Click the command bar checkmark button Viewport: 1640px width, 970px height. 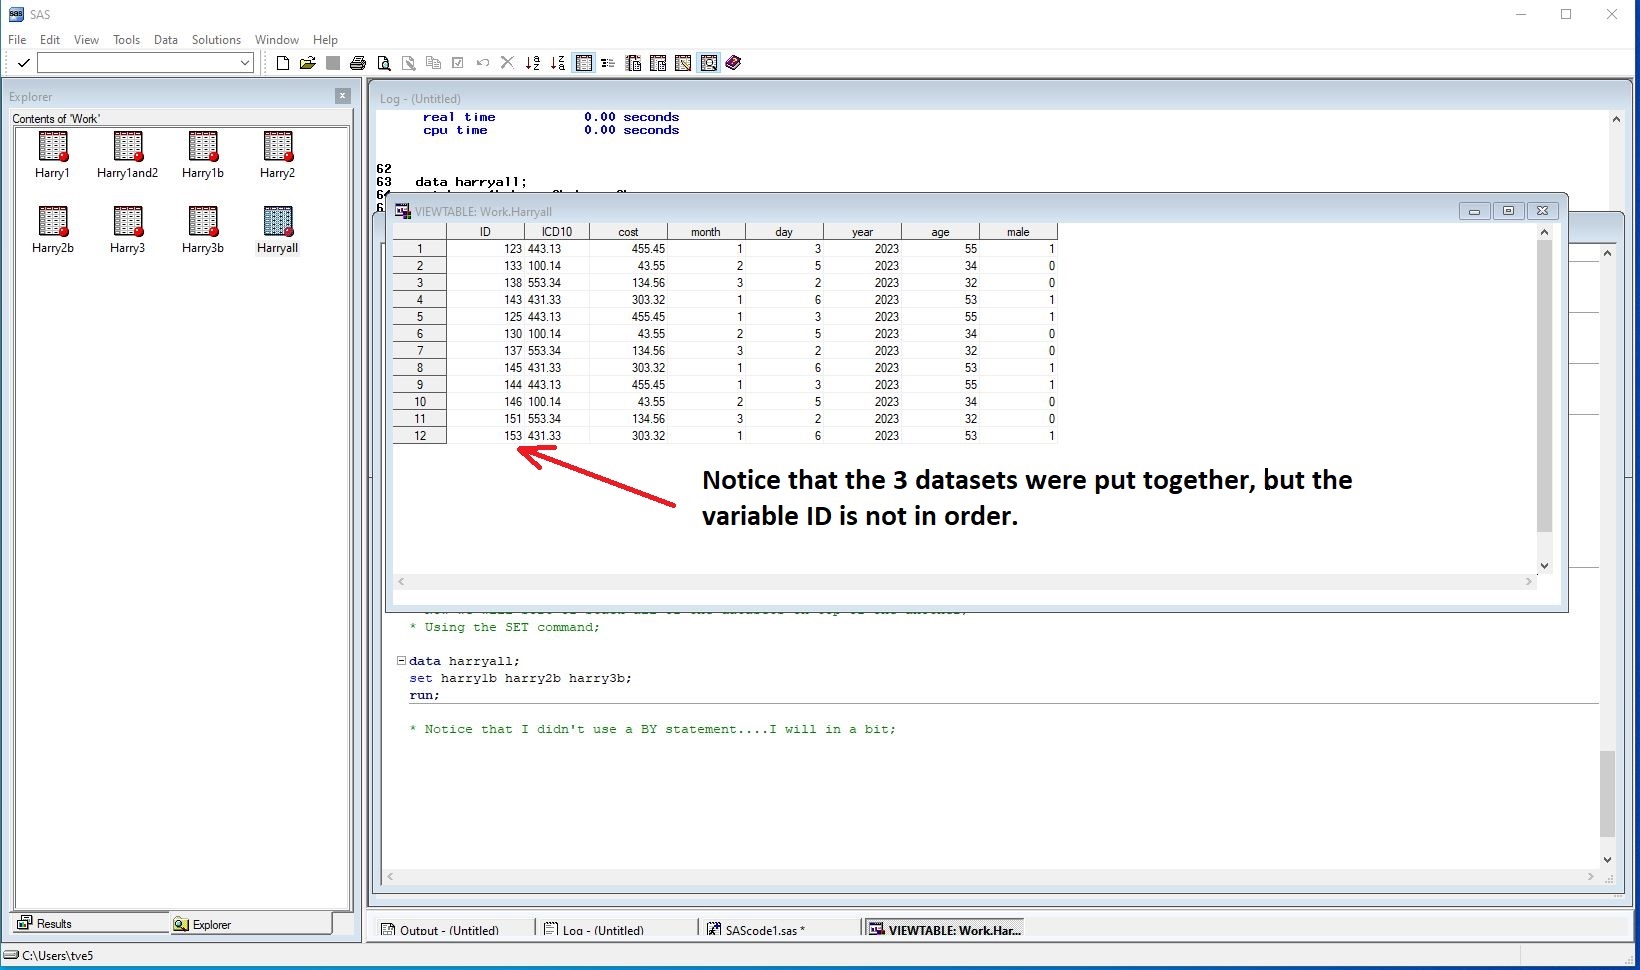[x=23, y=63]
